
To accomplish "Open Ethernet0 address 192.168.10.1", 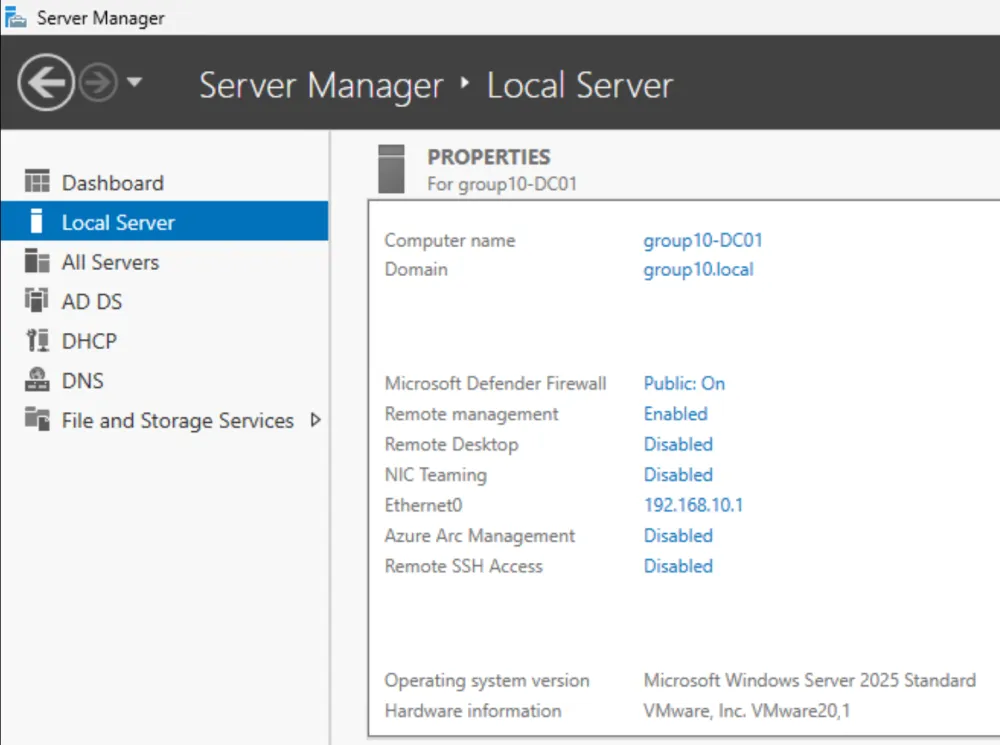I will coord(693,505).
